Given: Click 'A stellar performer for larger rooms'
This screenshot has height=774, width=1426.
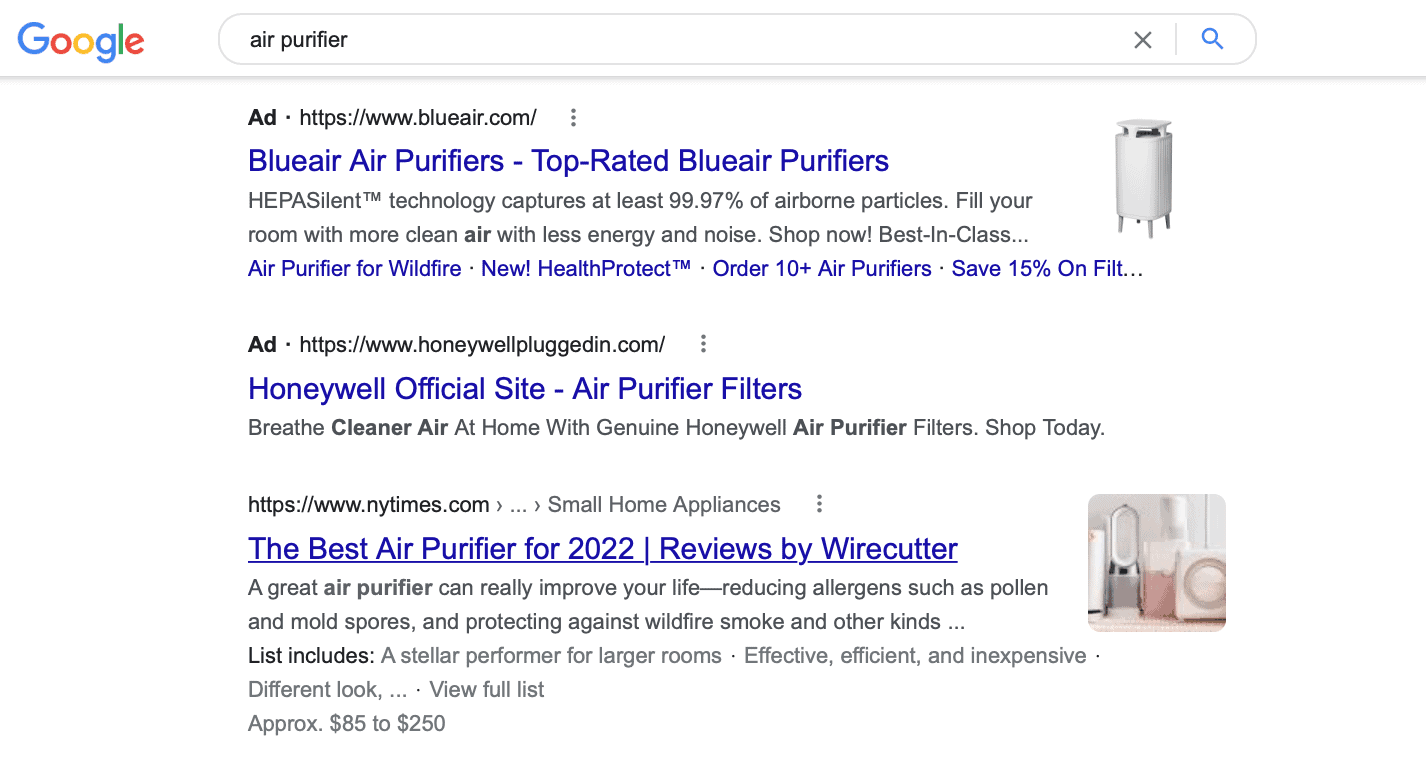Looking at the screenshot, I should click(x=551, y=656).
